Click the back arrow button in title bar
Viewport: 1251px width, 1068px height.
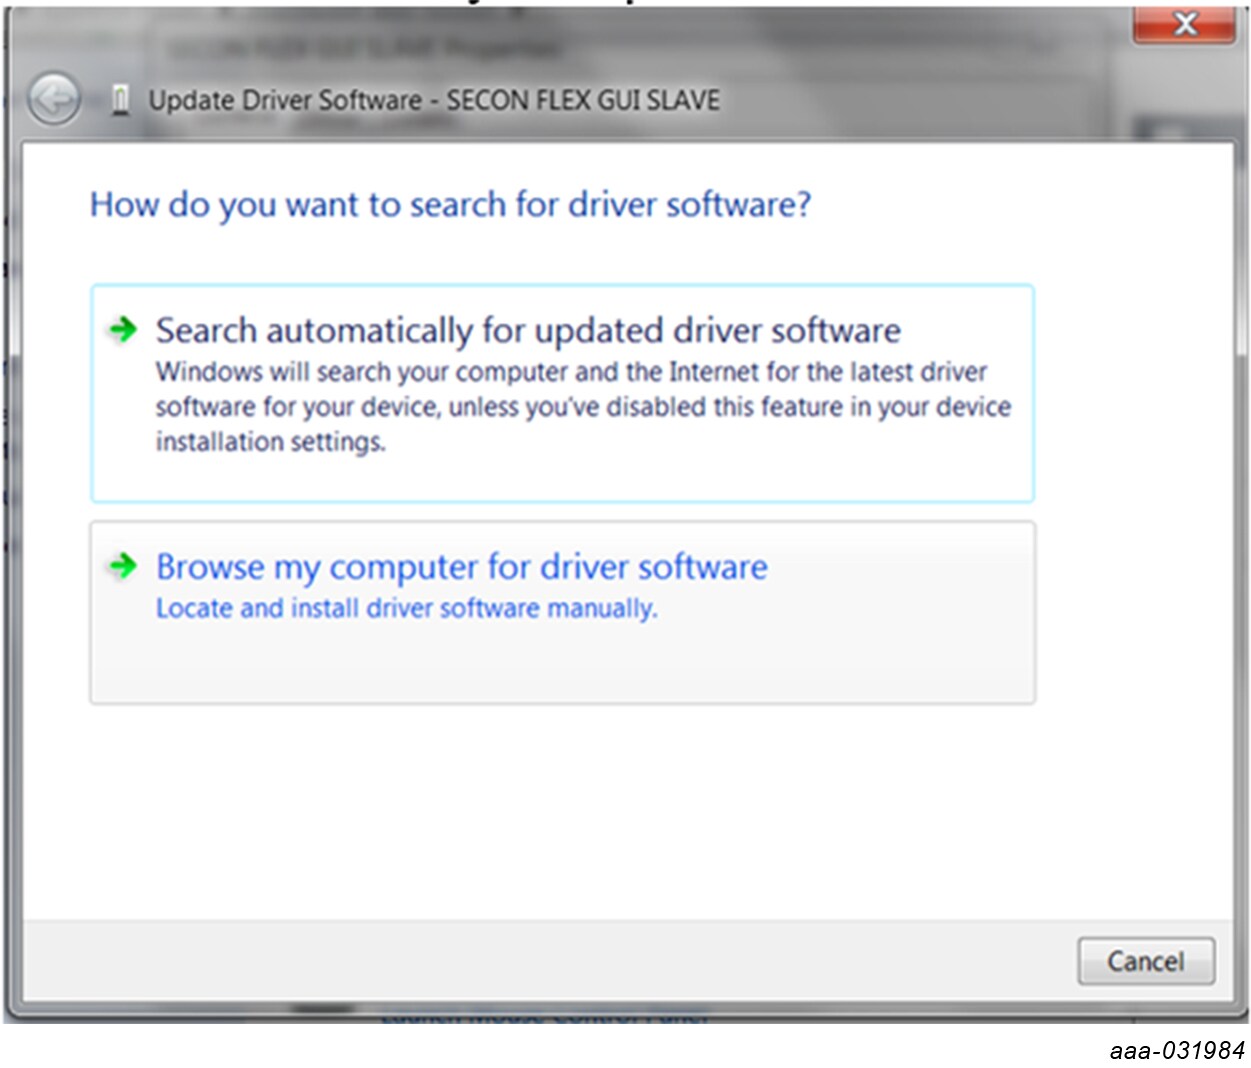click(x=53, y=100)
